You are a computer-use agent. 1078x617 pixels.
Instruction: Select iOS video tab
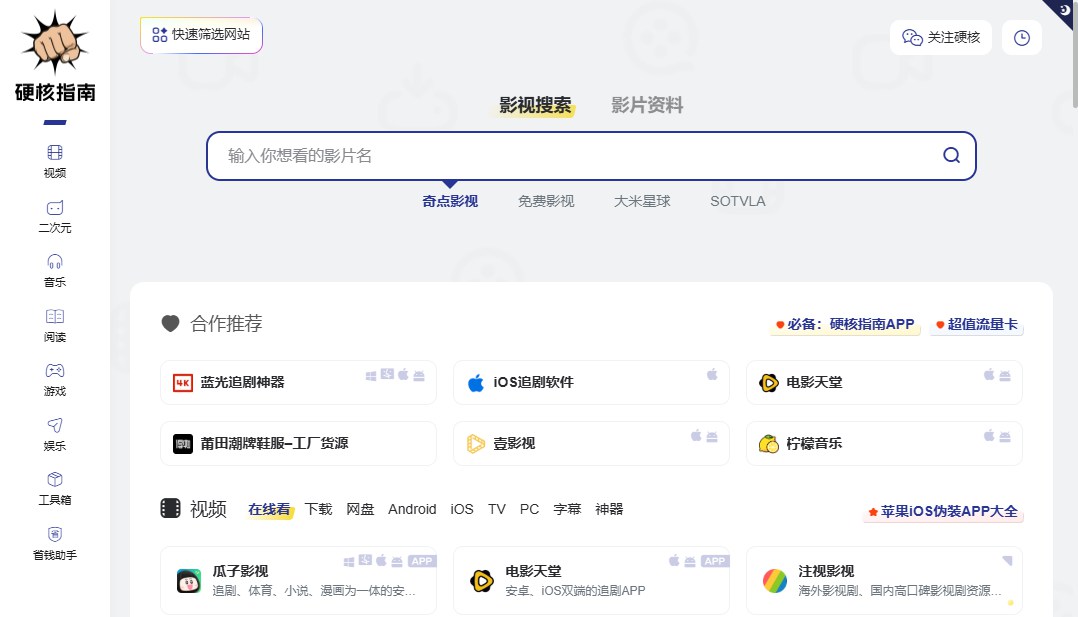(x=462, y=509)
